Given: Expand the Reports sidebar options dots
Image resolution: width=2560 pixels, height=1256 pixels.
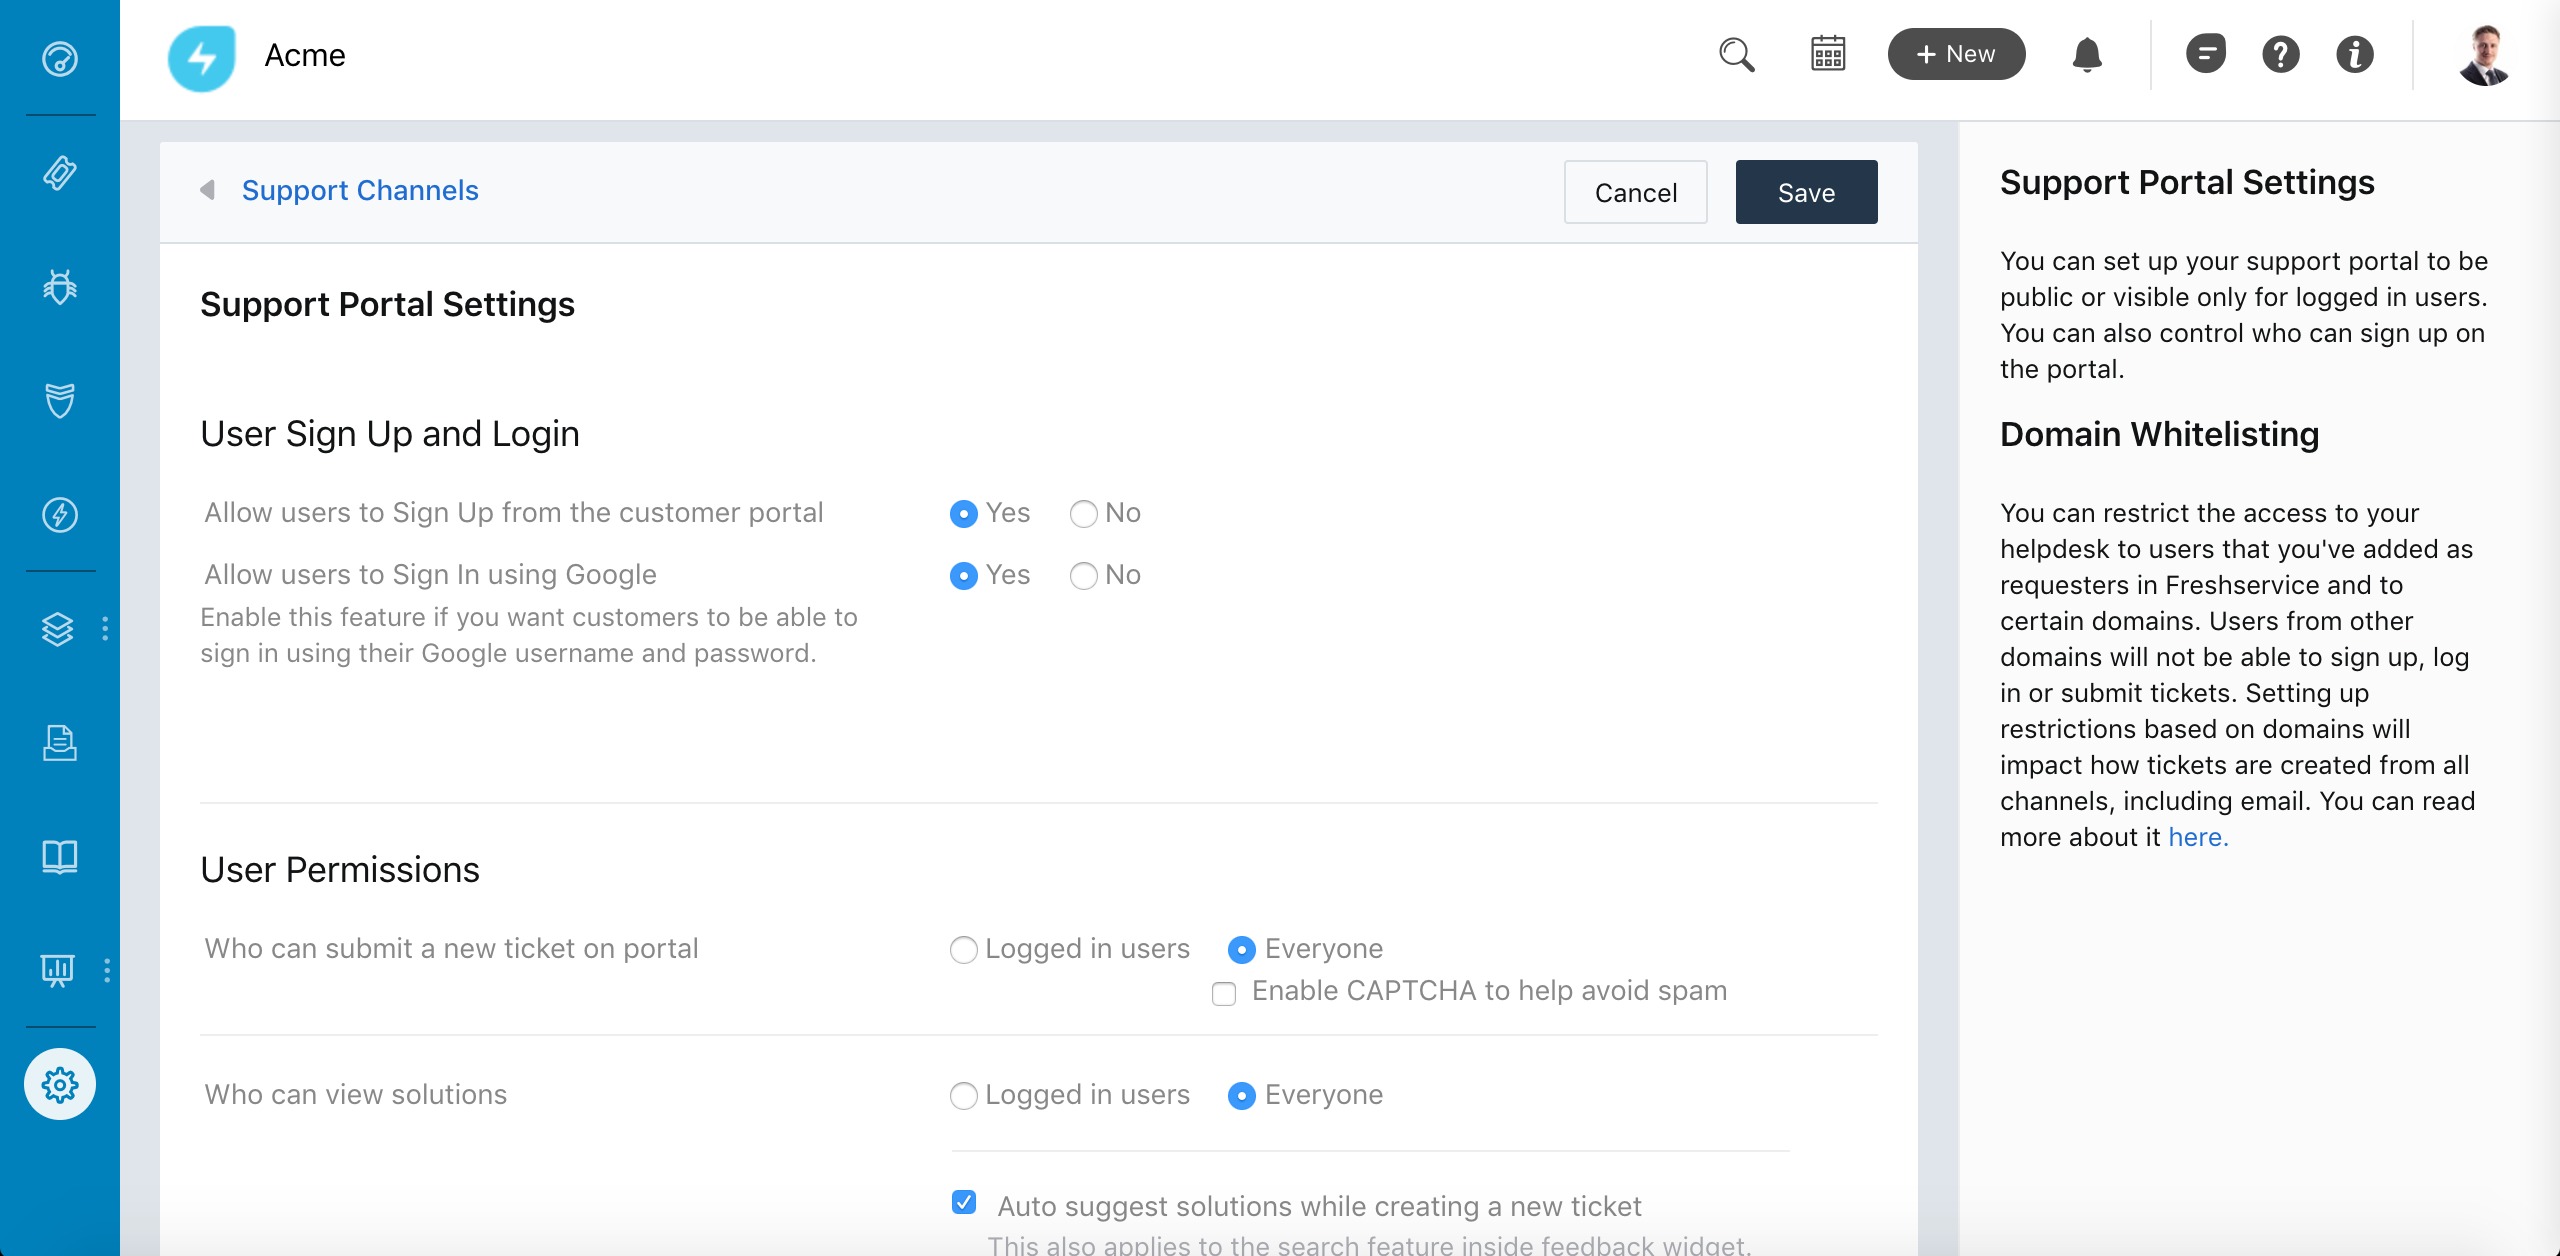Looking at the screenshot, I should click(107, 970).
